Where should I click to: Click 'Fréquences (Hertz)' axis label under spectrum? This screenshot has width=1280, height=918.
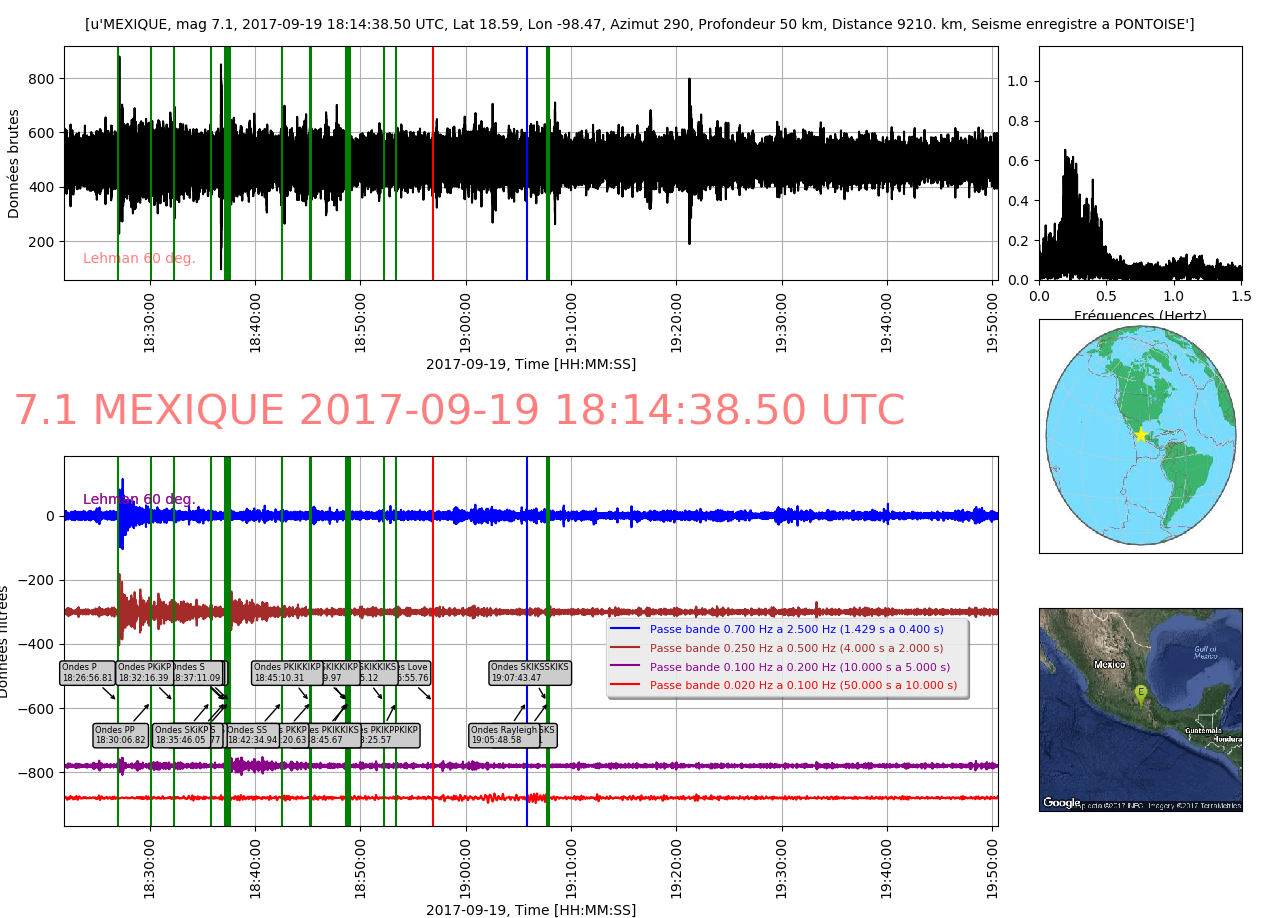[x=1140, y=315]
